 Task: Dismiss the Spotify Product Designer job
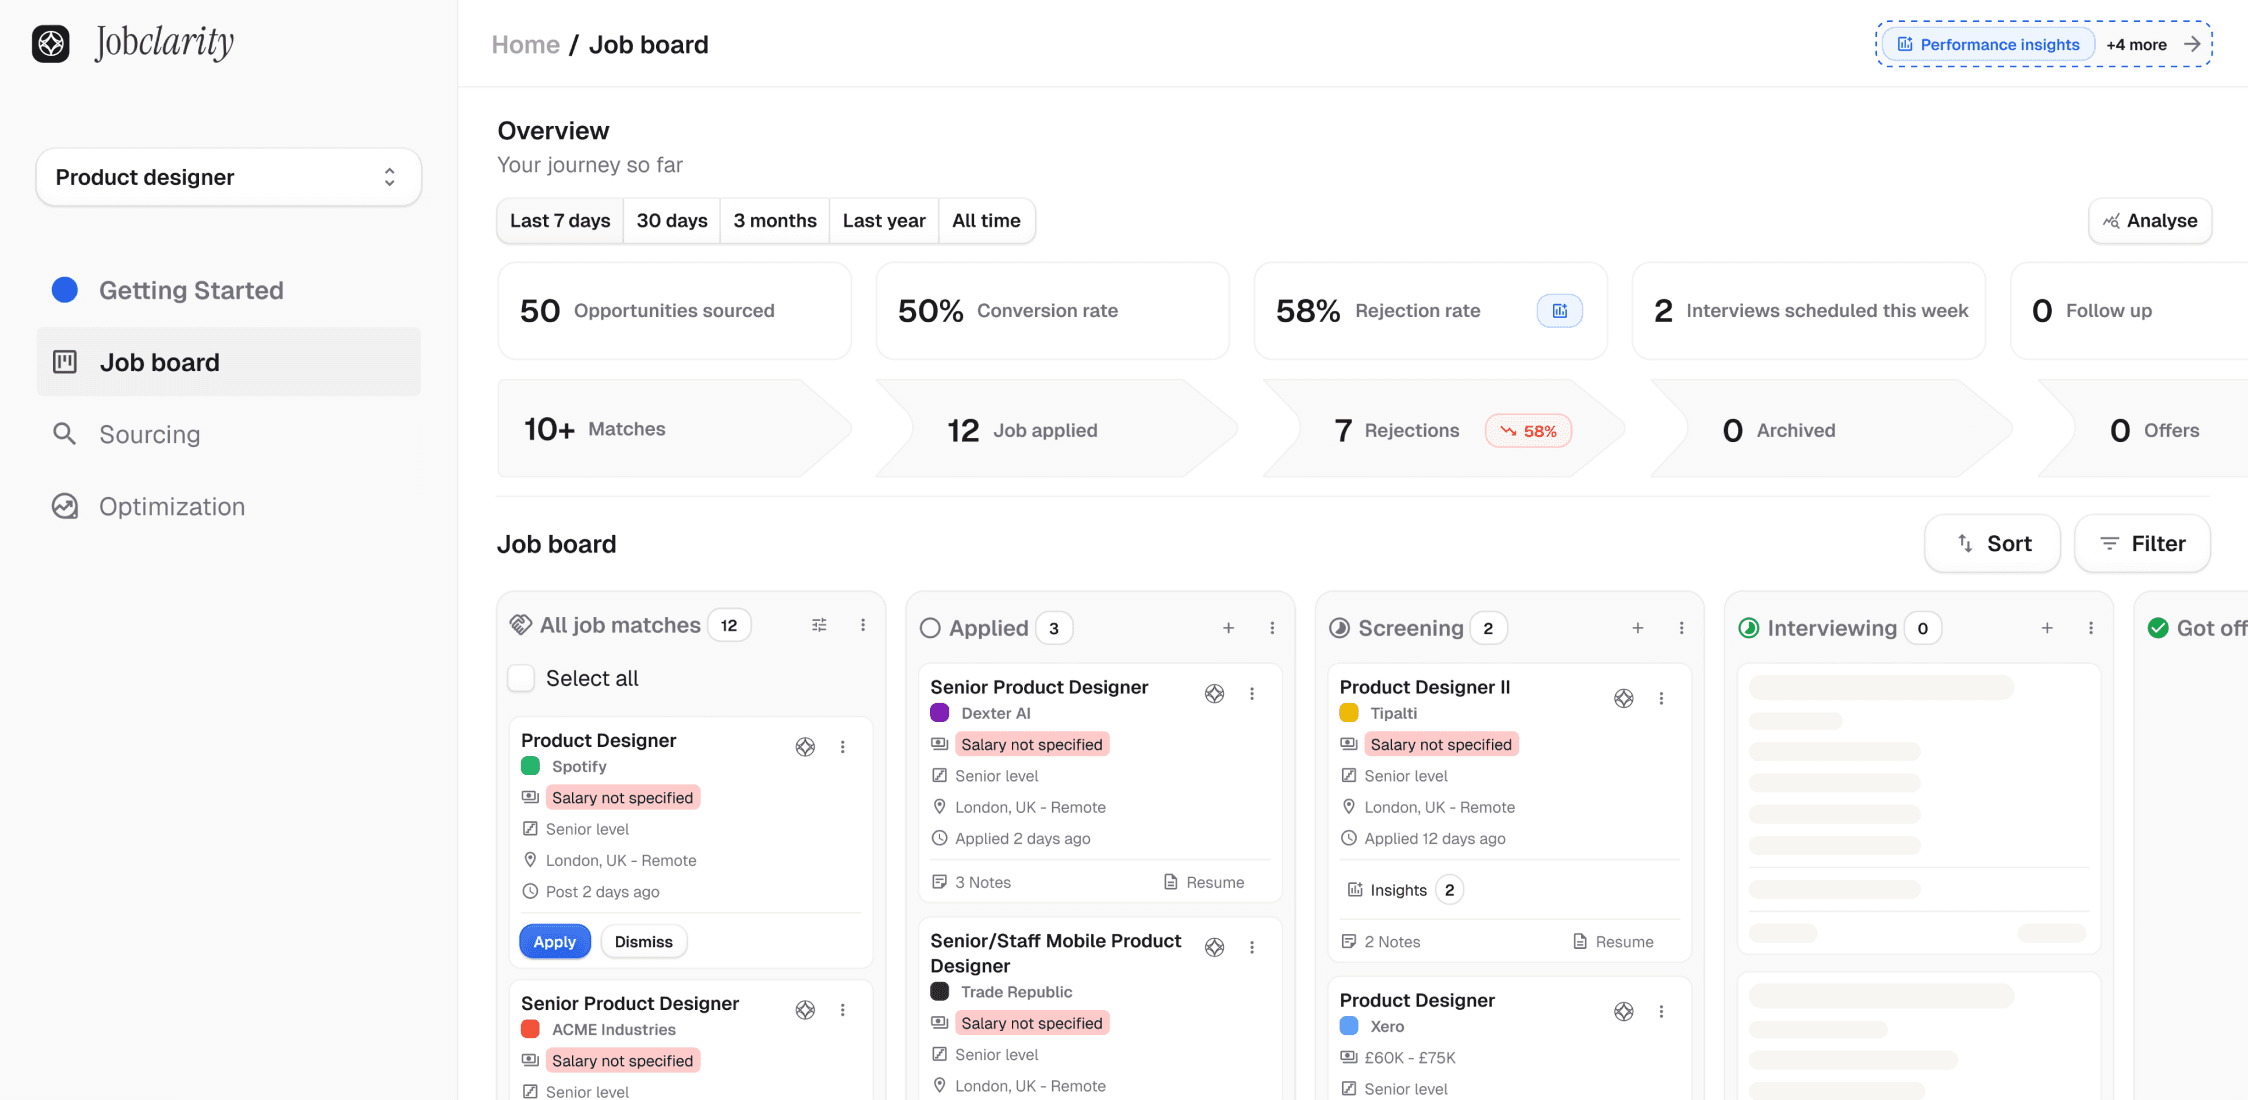[643, 942]
